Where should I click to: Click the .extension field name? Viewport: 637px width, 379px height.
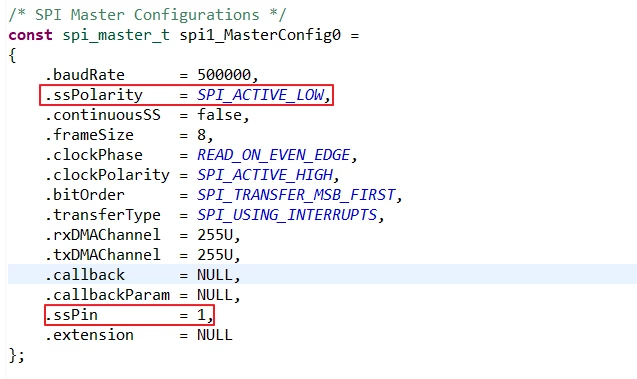click(x=89, y=335)
